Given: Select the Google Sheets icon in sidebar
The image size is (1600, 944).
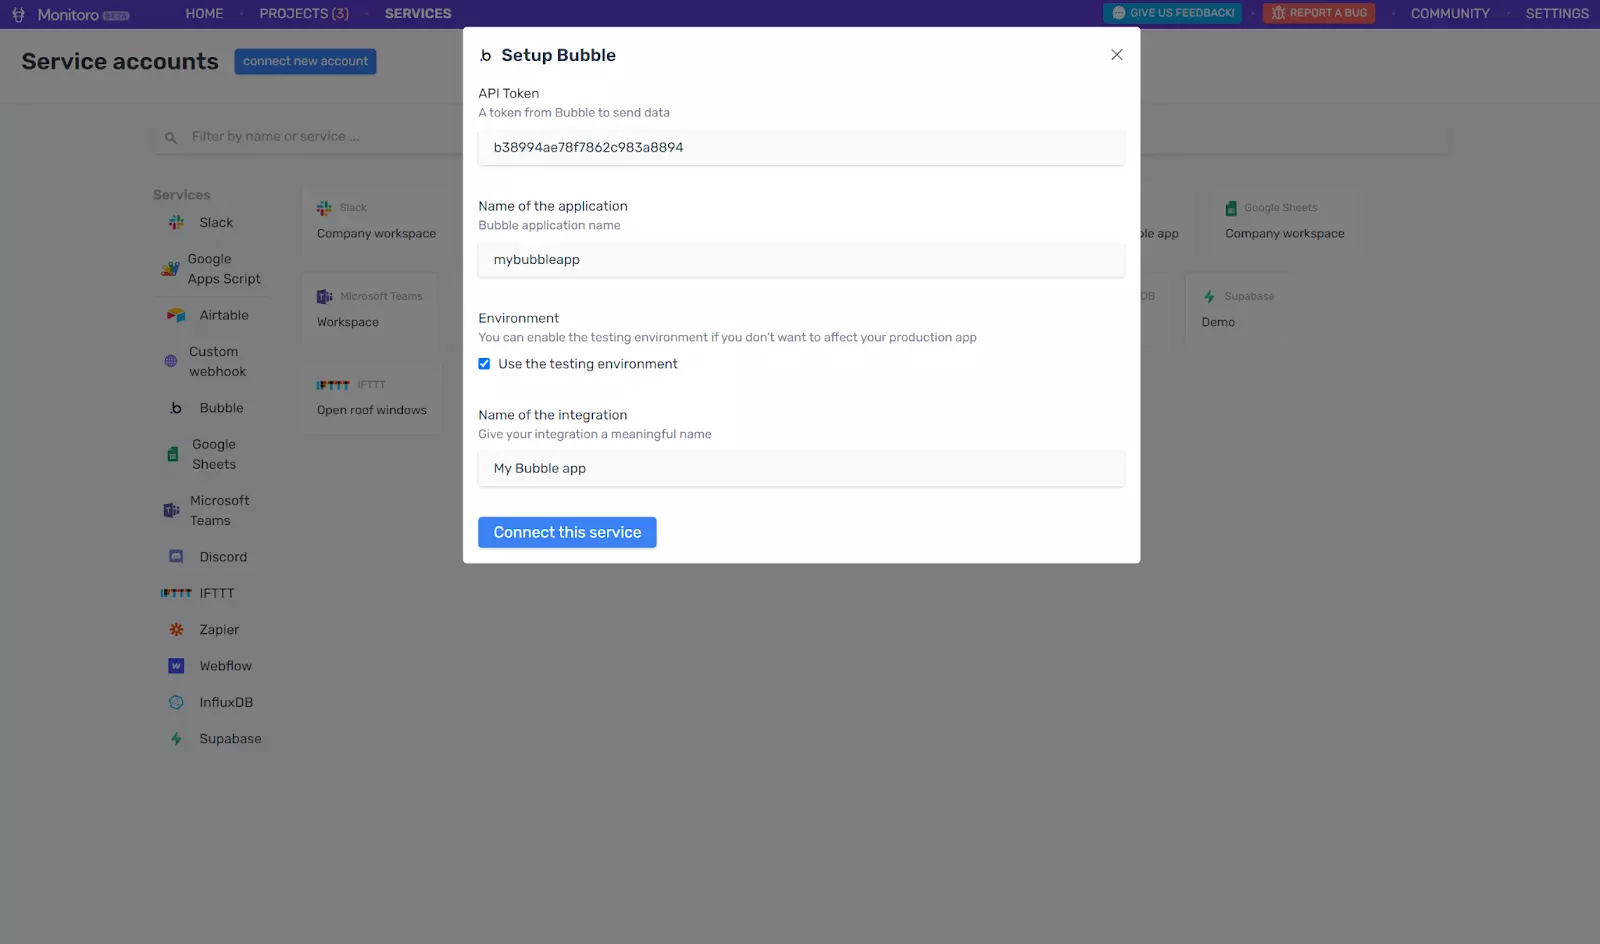Looking at the screenshot, I should 173,454.
